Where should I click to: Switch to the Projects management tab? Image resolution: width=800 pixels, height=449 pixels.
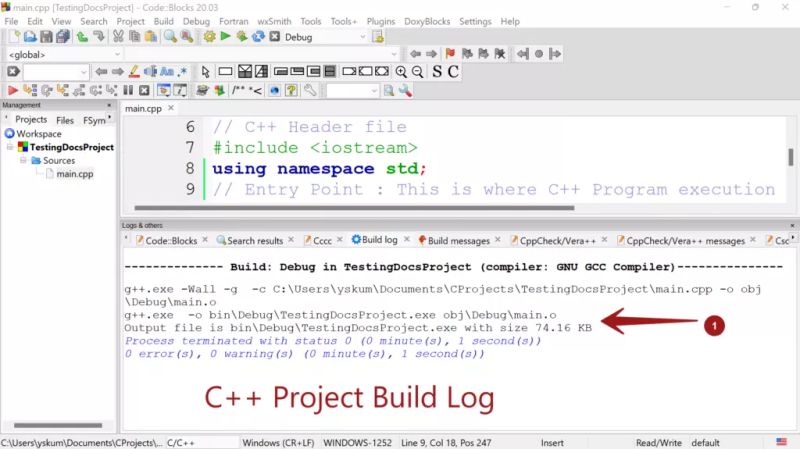click(31, 119)
